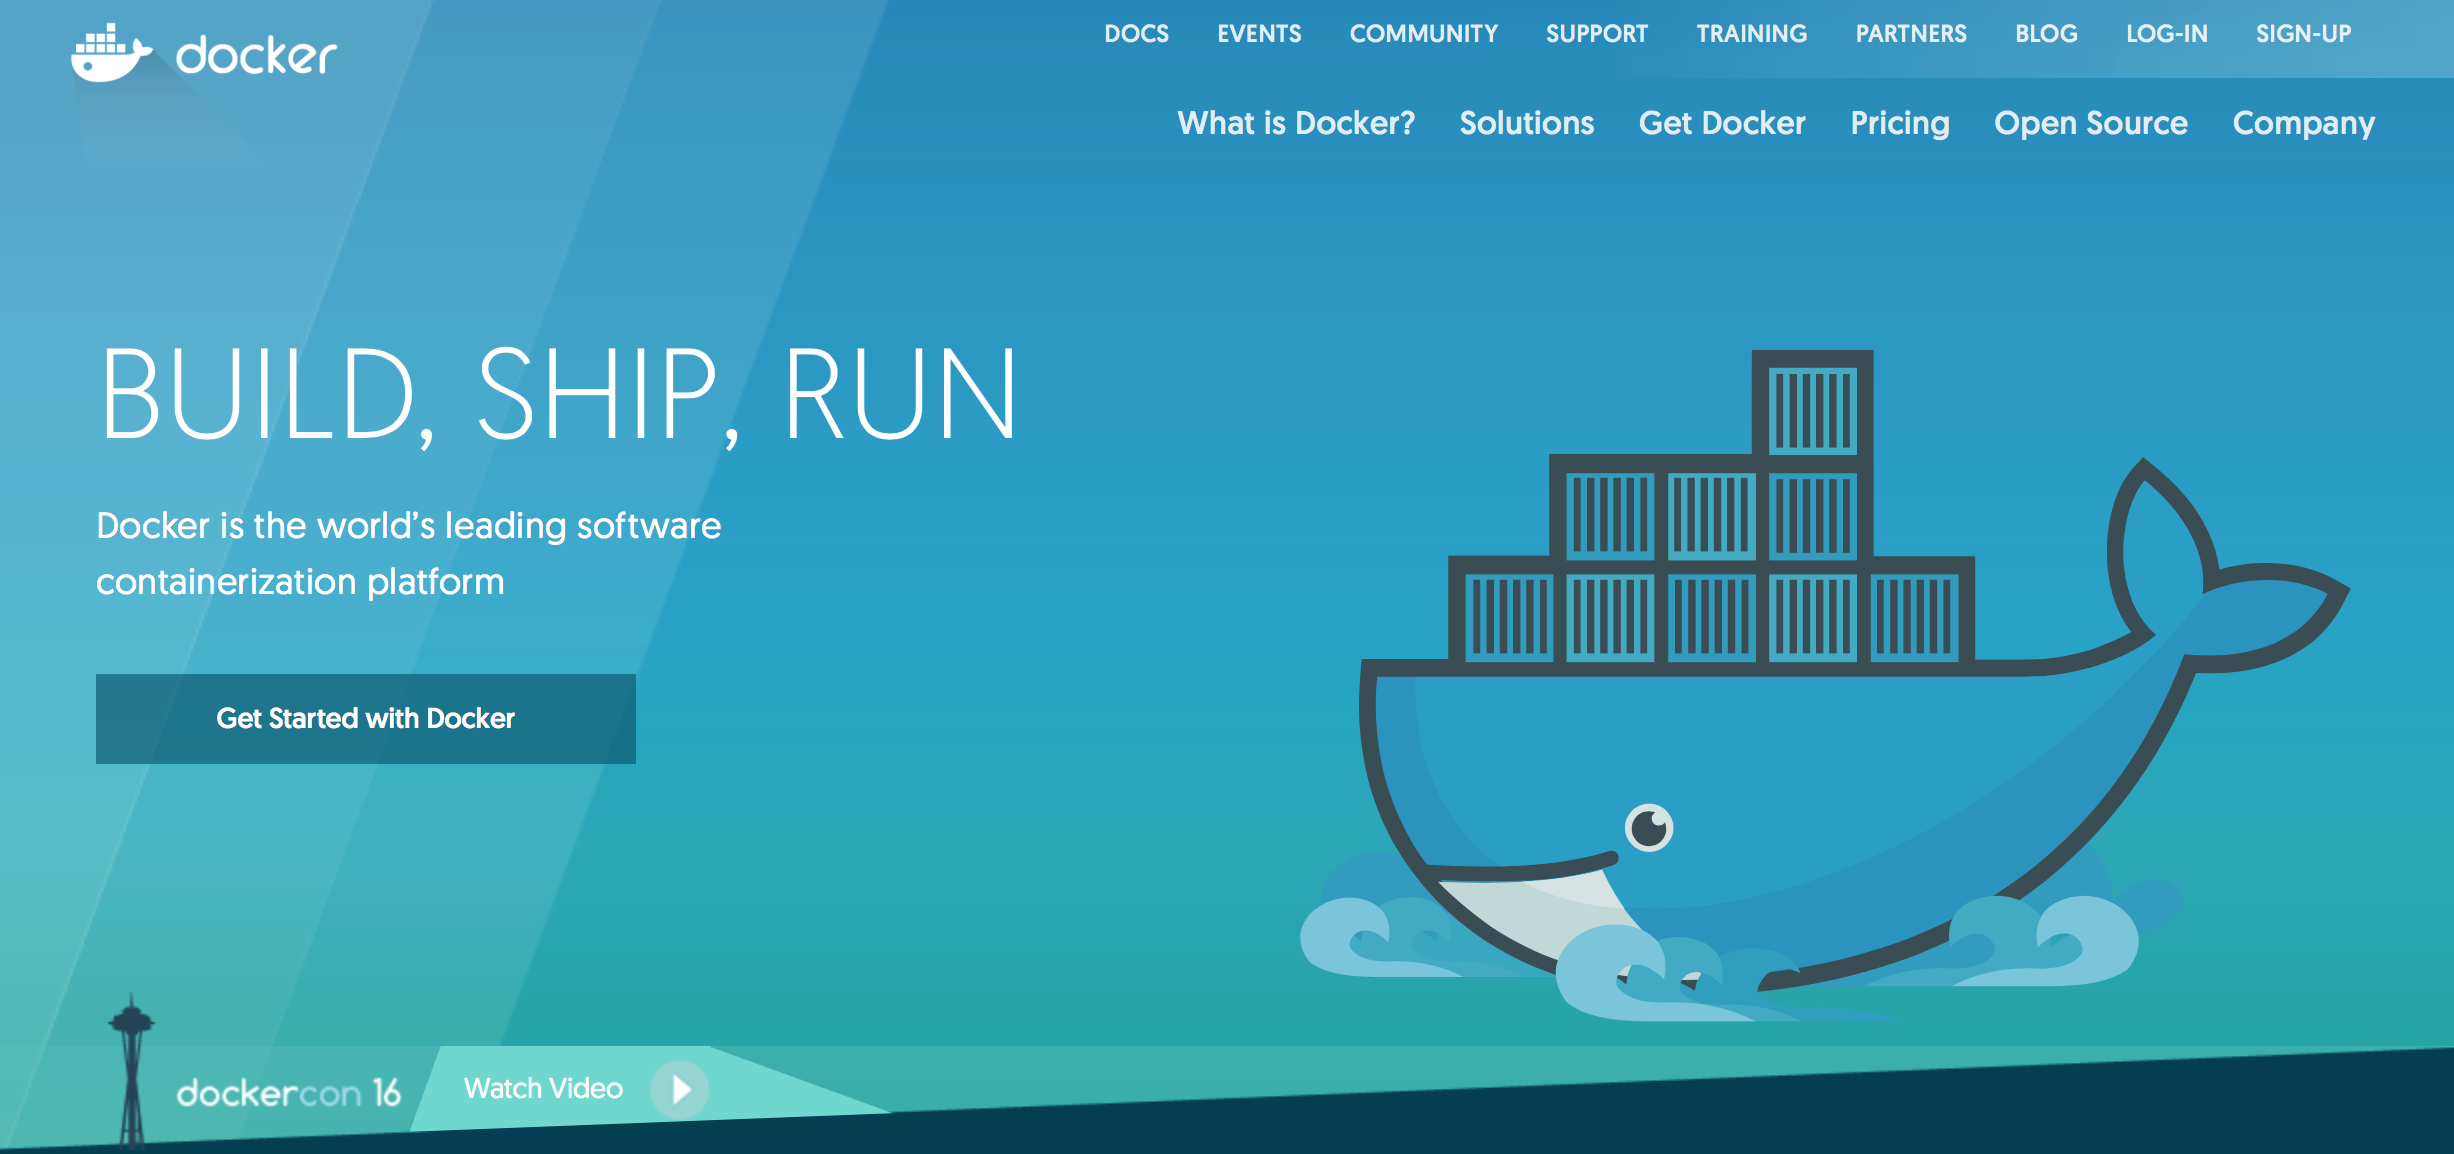Click the docker wordmark in header
2454x1154 pixels.
click(256, 56)
